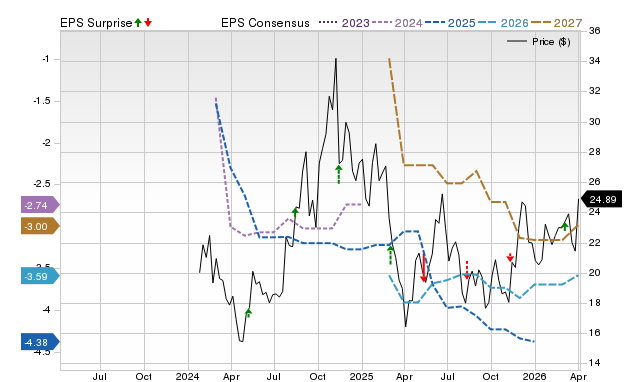Click the Price ($) legend label

(551, 42)
